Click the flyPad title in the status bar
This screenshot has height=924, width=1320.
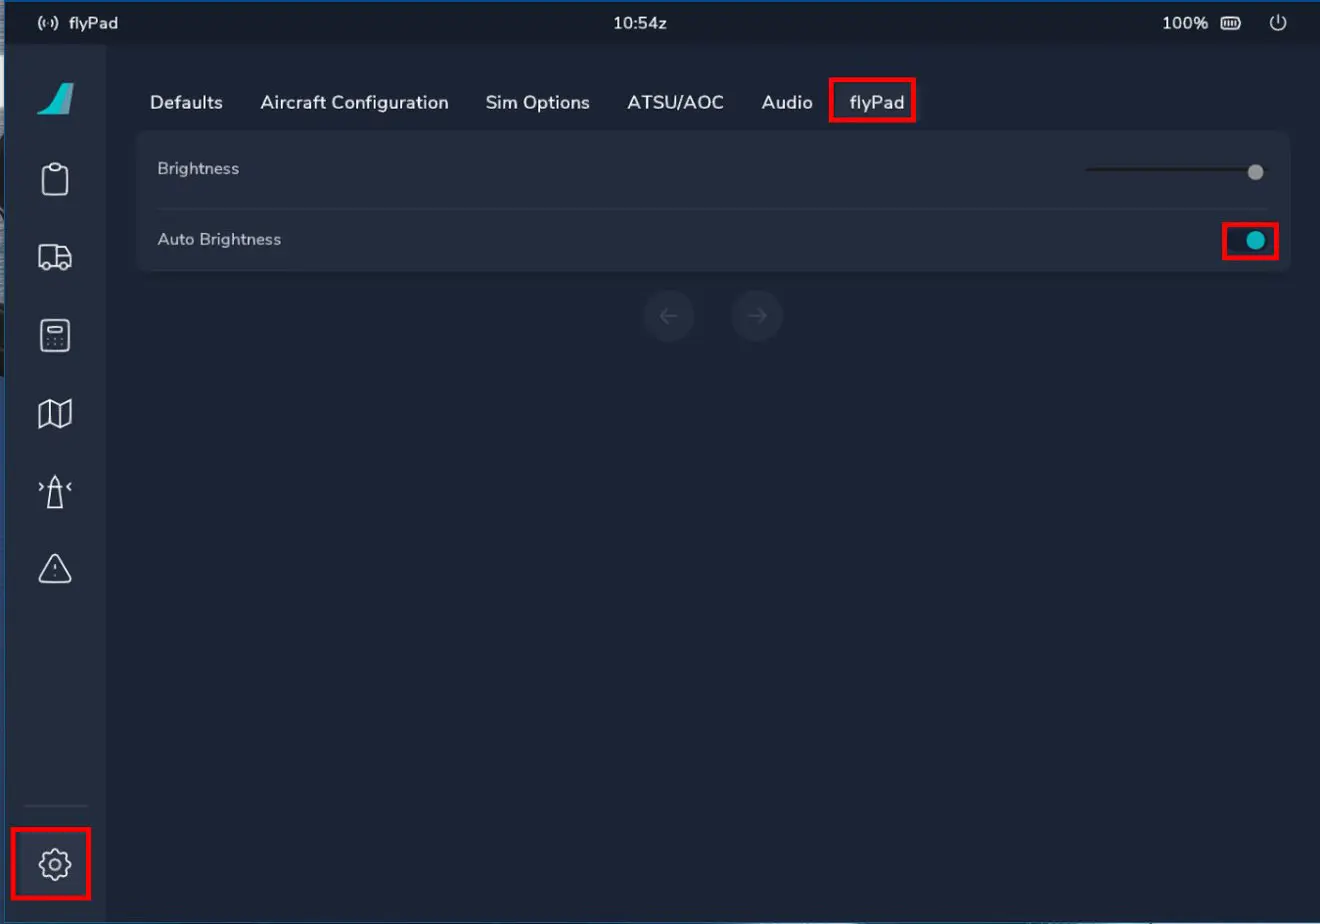(x=93, y=23)
